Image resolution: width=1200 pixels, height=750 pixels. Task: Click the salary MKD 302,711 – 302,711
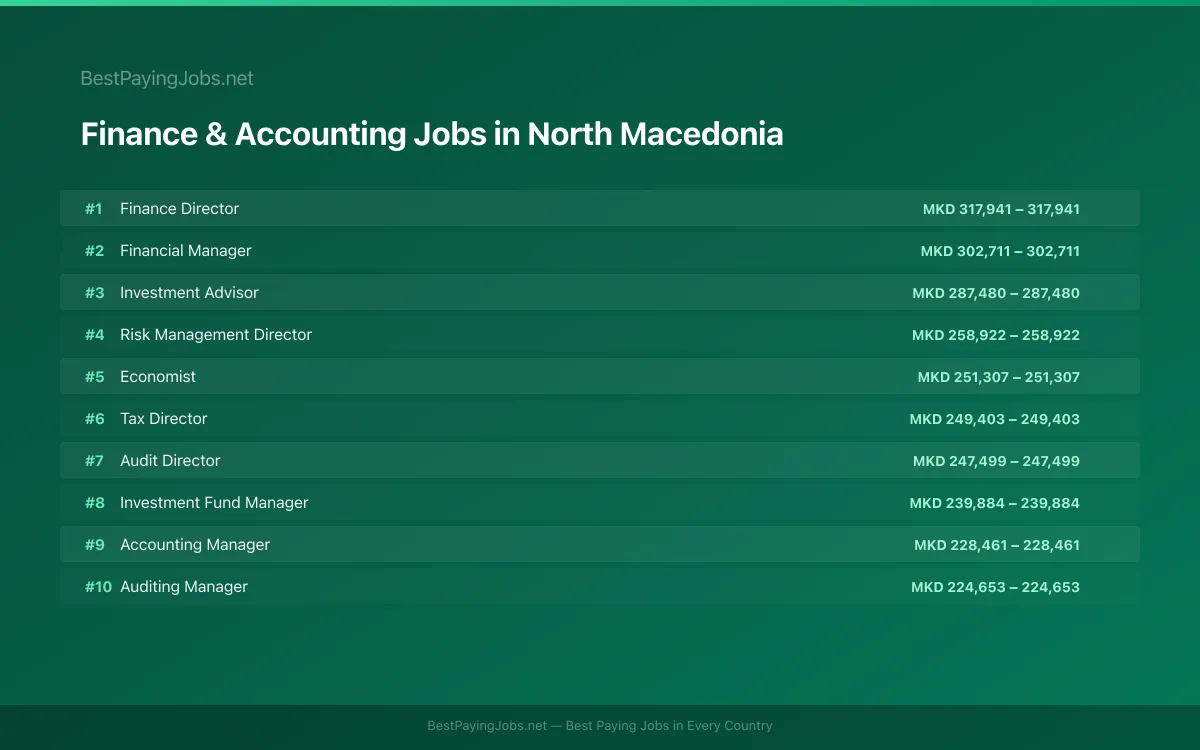[1000, 251]
